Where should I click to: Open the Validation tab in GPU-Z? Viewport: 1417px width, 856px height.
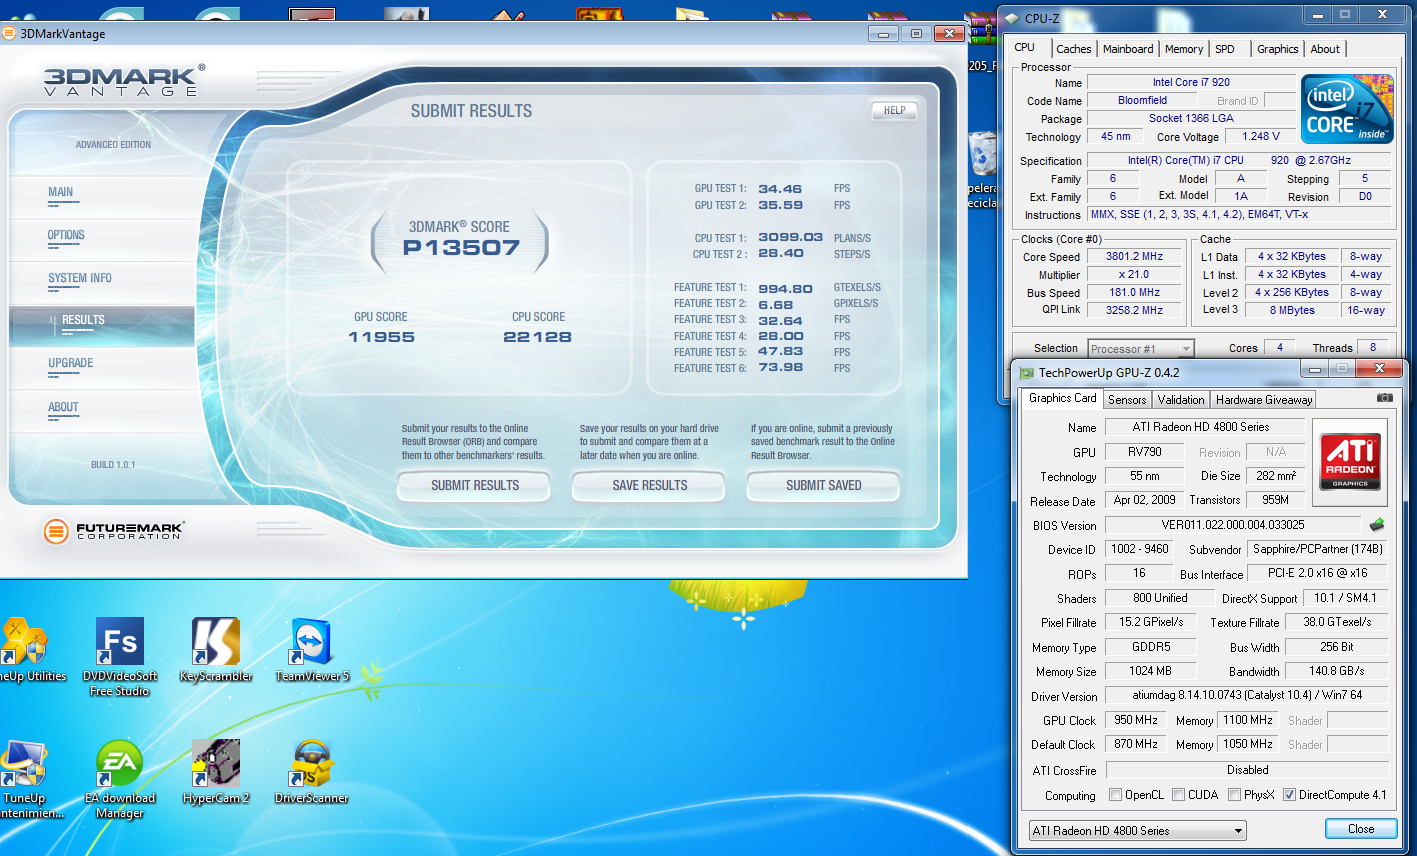pyautogui.click(x=1181, y=399)
